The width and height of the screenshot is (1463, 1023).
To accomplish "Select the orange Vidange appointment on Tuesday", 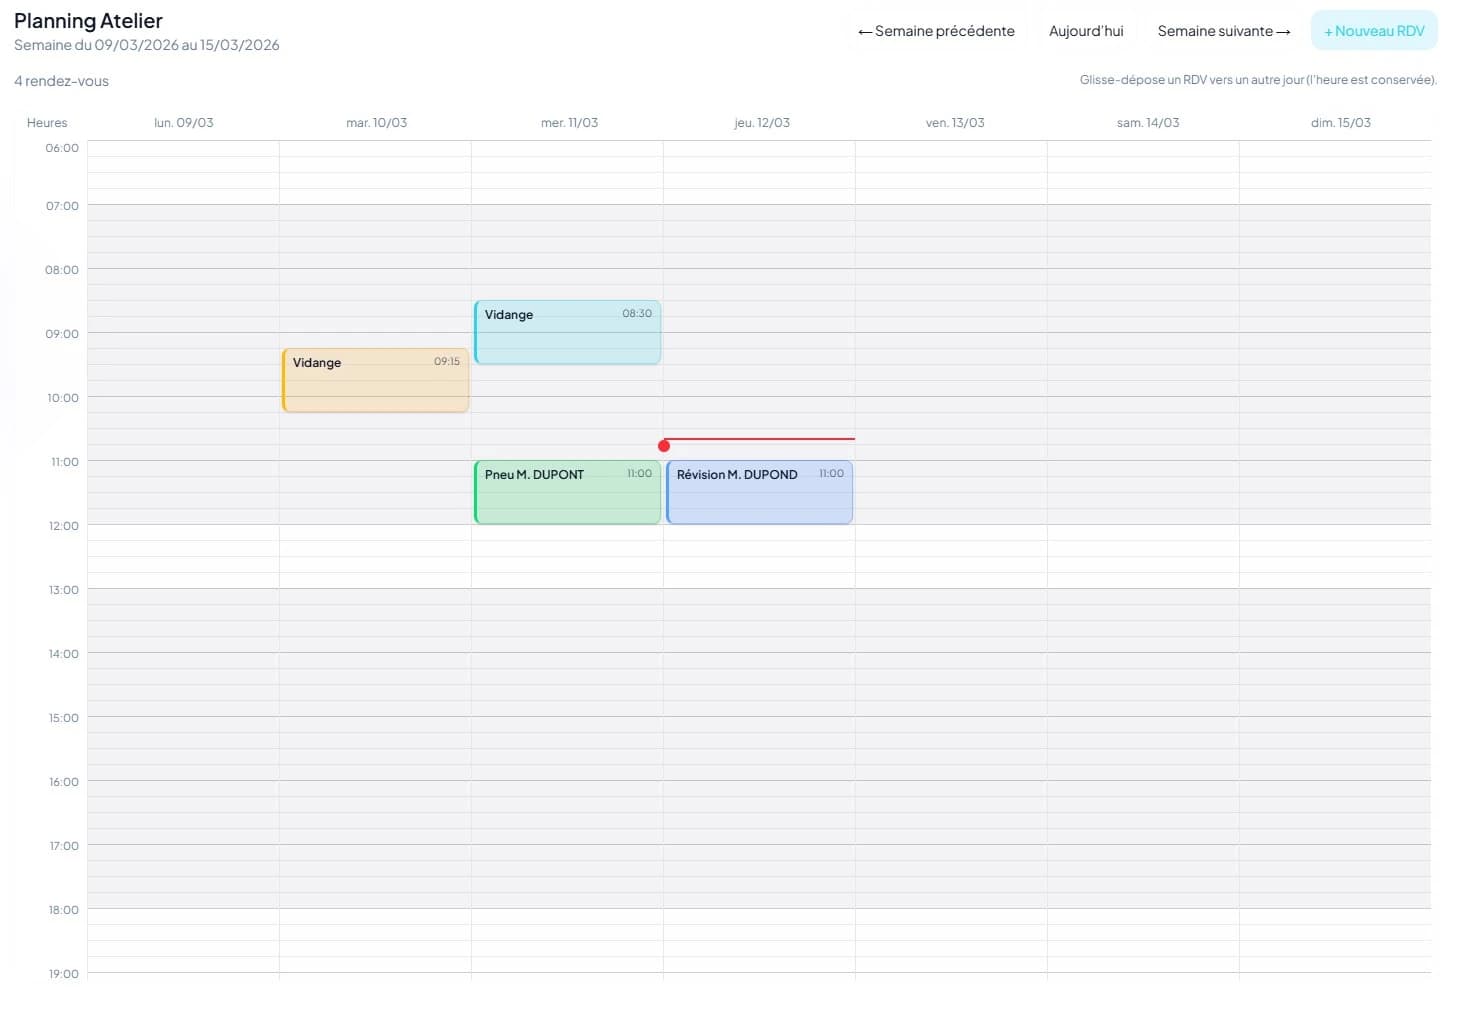I will pyautogui.click(x=375, y=380).
